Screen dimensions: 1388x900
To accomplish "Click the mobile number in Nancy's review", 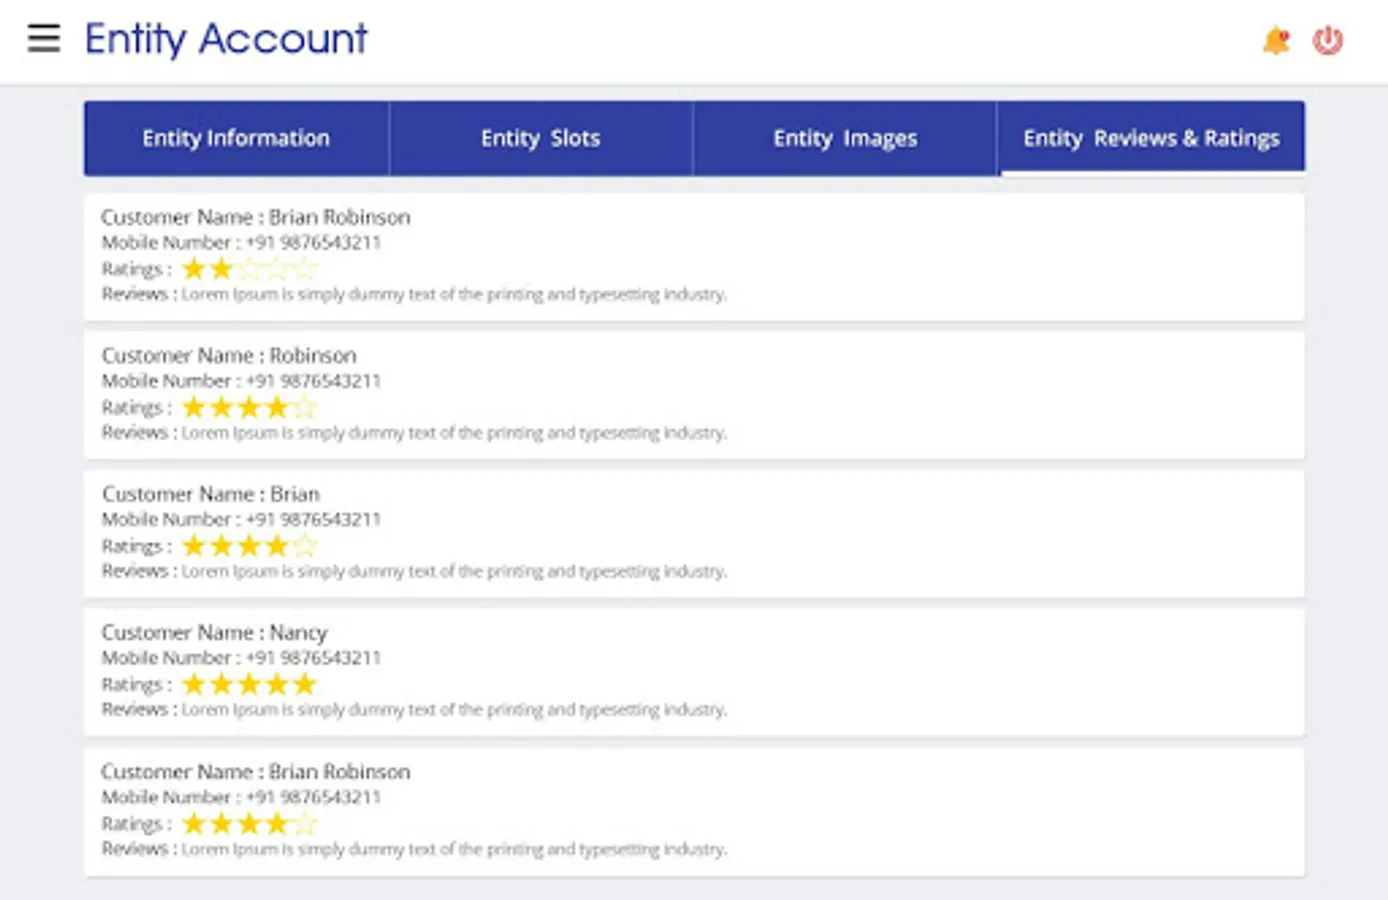I will (313, 658).
